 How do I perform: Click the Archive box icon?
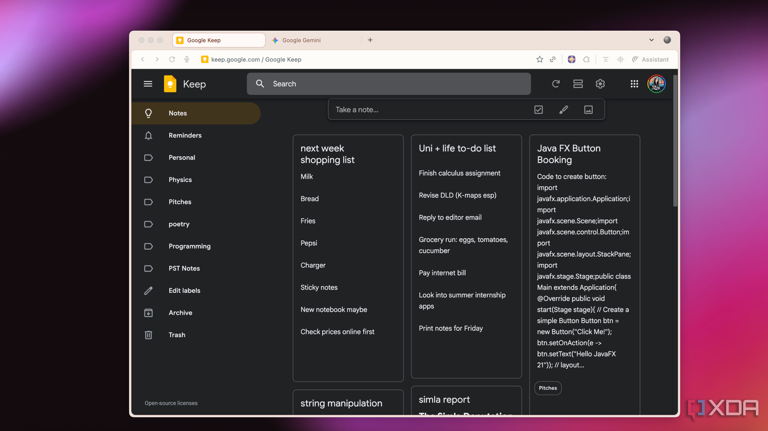[x=148, y=312]
